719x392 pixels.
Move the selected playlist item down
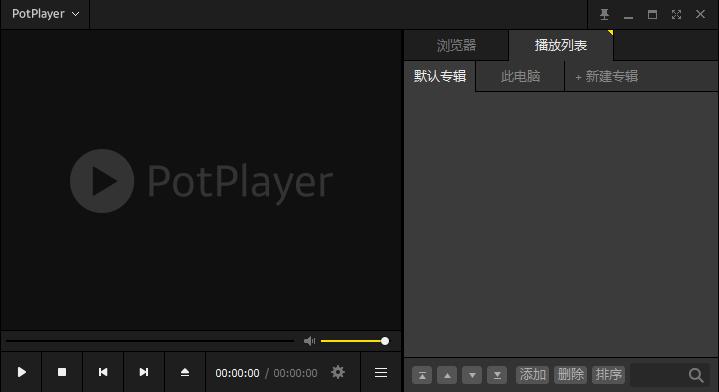click(x=472, y=375)
